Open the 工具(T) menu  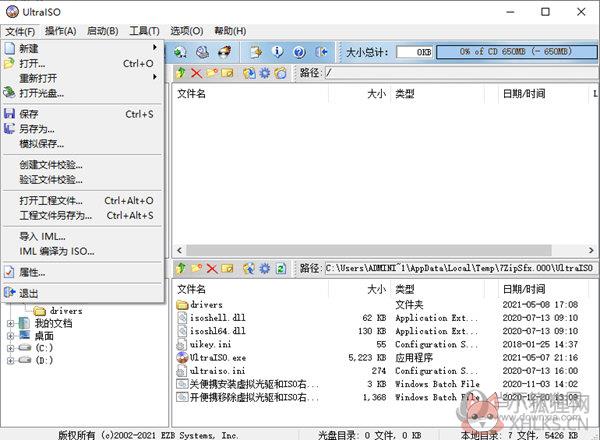(144, 31)
